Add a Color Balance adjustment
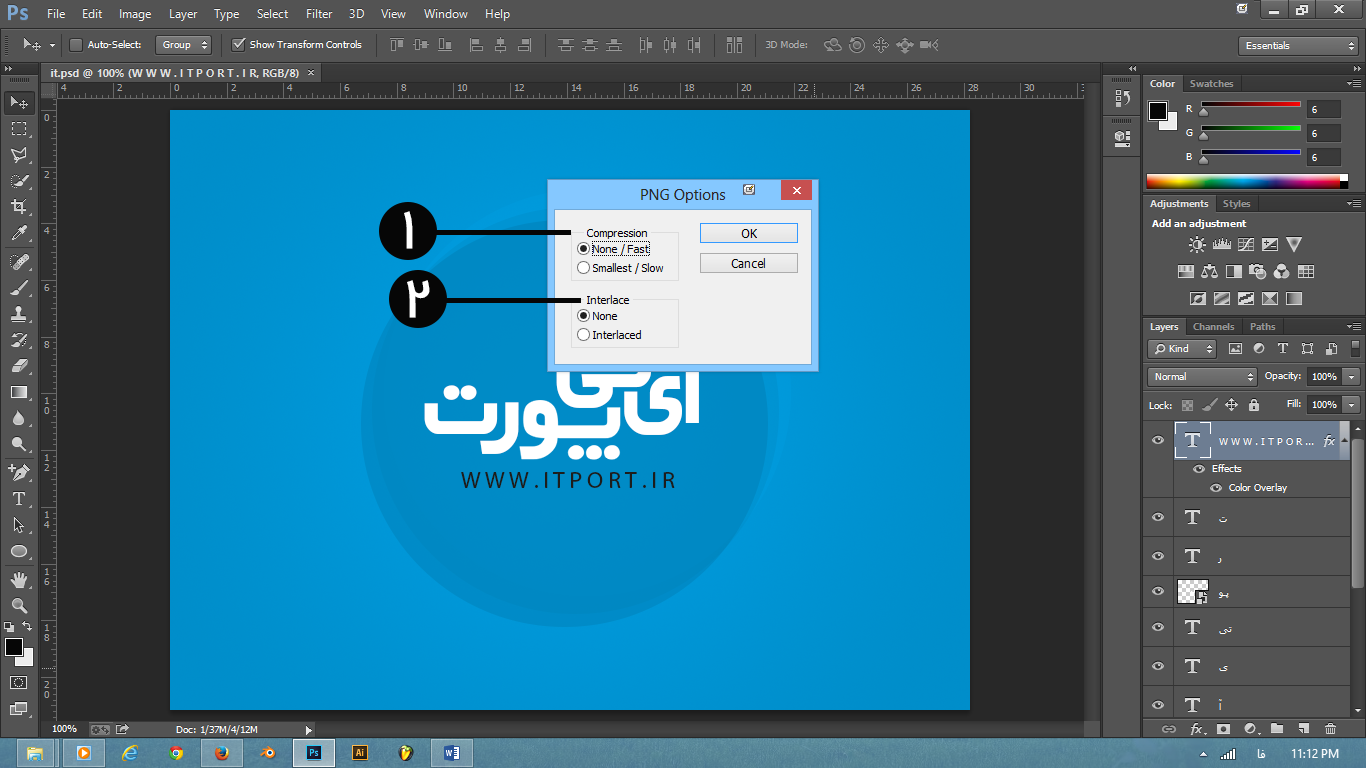The width and height of the screenshot is (1366, 768). [1210, 271]
